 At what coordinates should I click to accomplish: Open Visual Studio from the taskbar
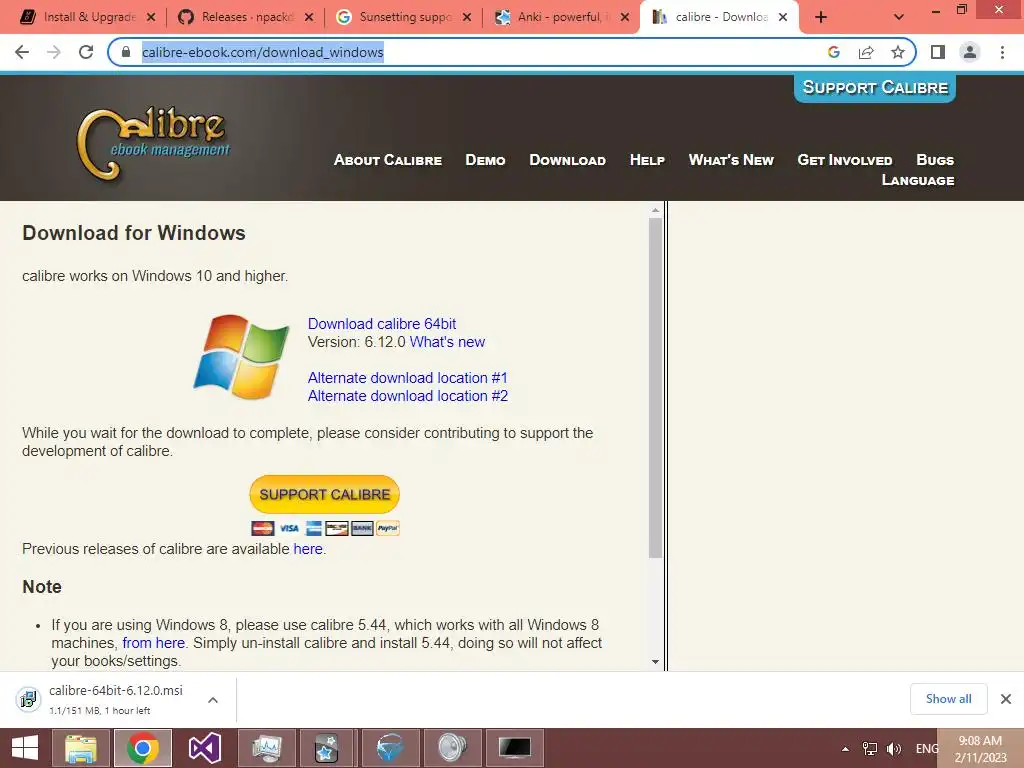[x=204, y=748]
